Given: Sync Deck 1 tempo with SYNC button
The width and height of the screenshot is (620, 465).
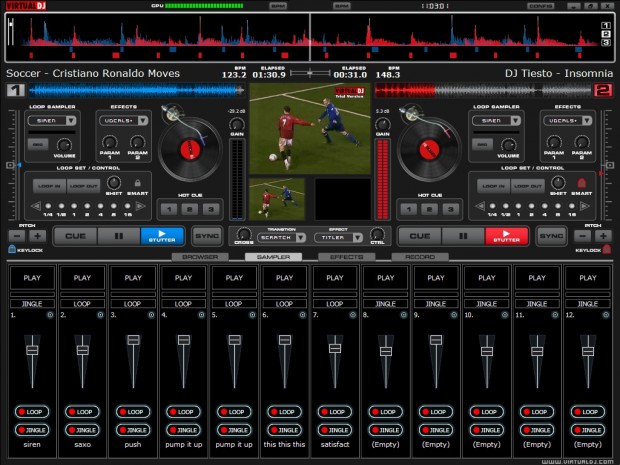Looking at the screenshot, I should pyautogui.click(x=207, y=236).
